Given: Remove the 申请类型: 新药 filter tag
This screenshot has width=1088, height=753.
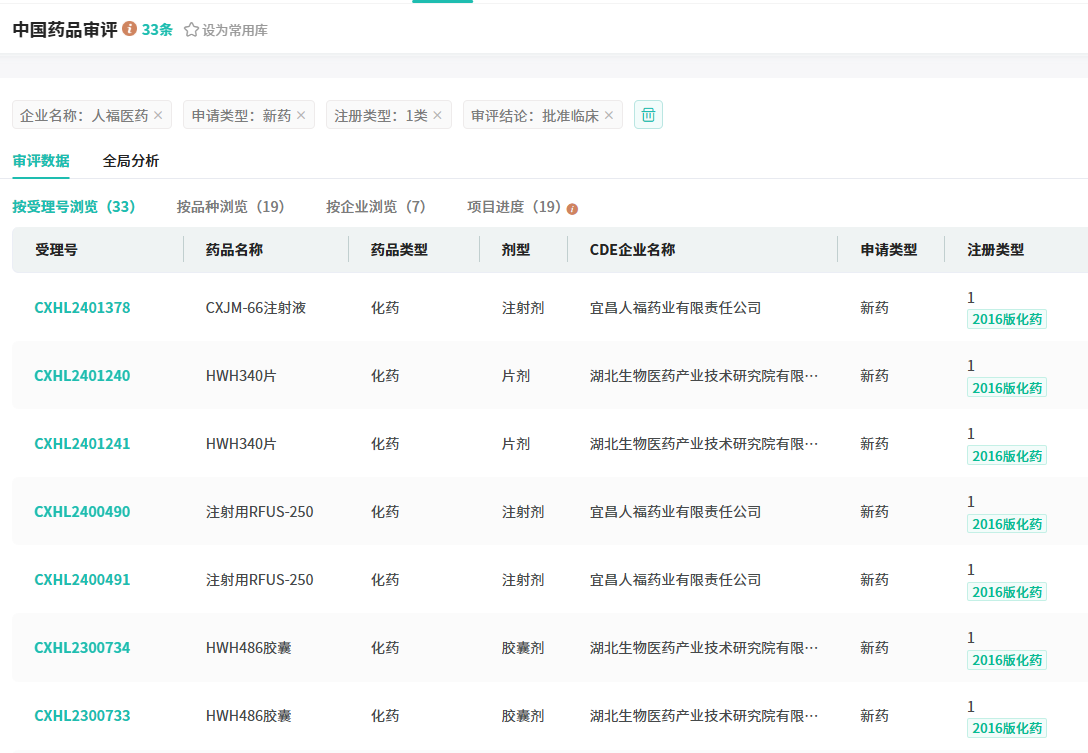Looking at the screenshot, I should click(x=301, y=115).
